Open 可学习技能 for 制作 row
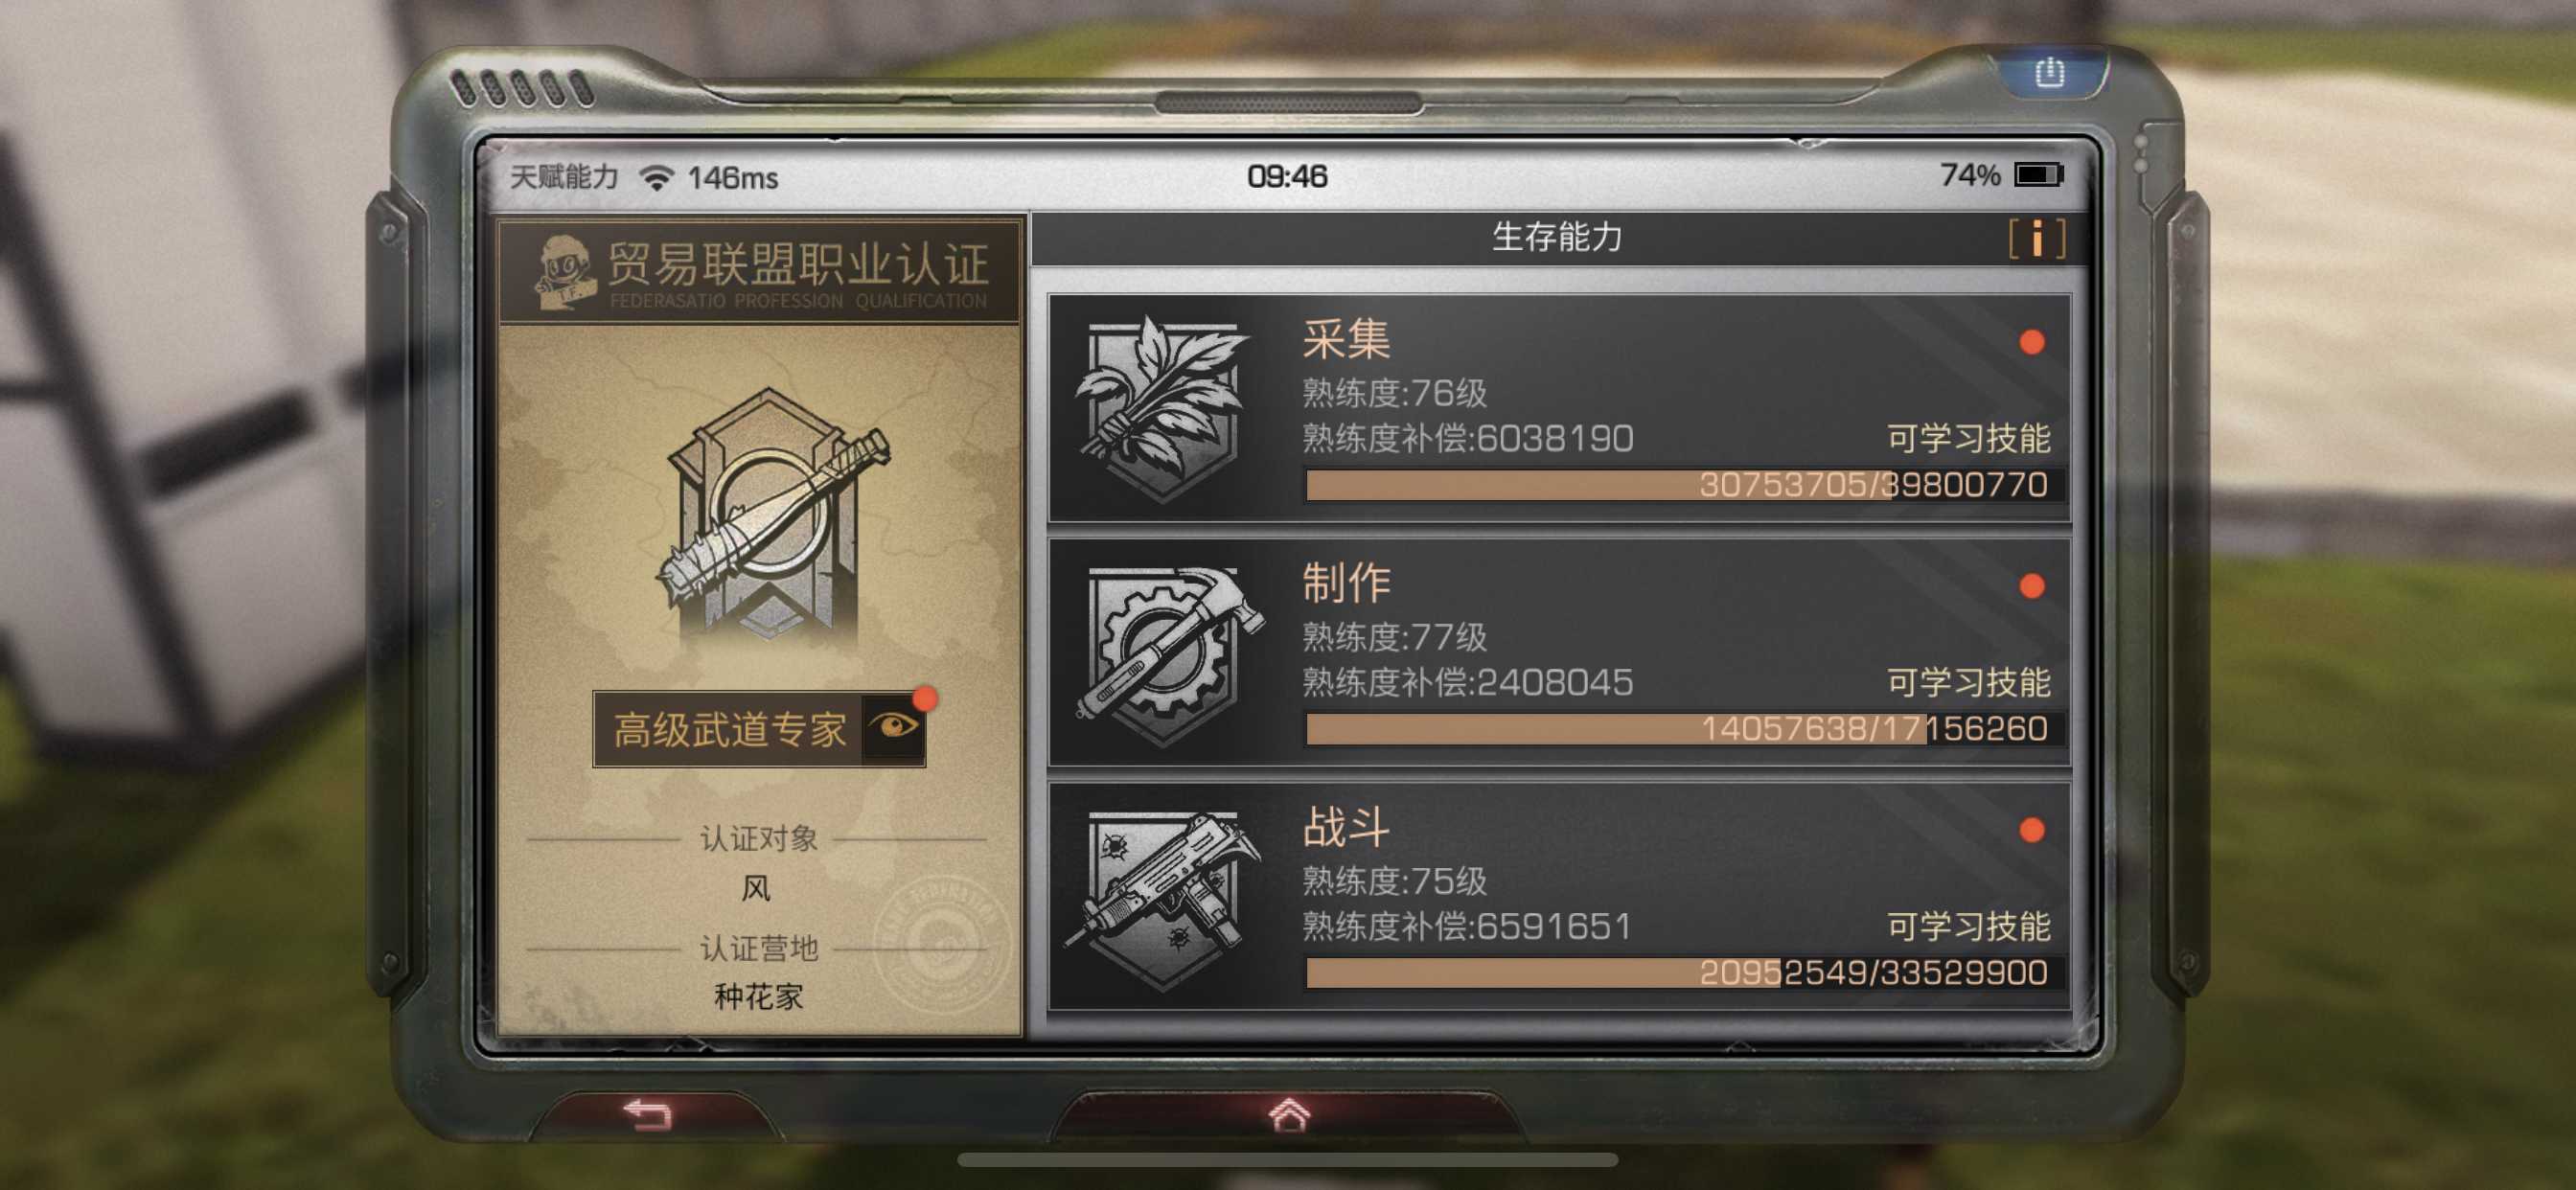 [x=1968, y=682]
